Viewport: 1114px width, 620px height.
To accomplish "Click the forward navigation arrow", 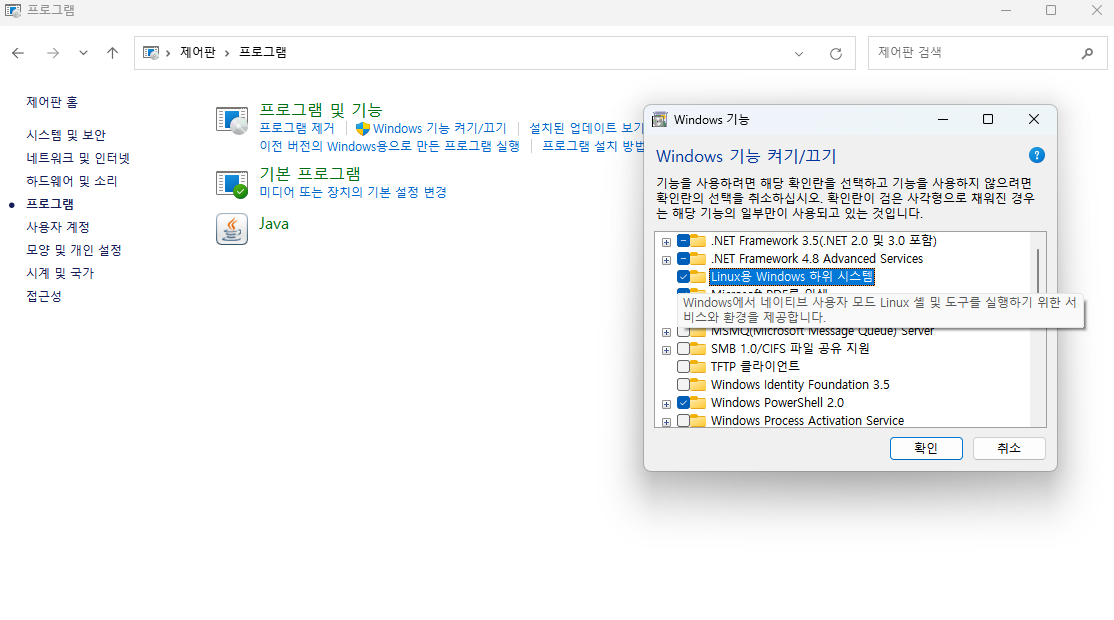I will pyautogui.click(x=53, y=53).
